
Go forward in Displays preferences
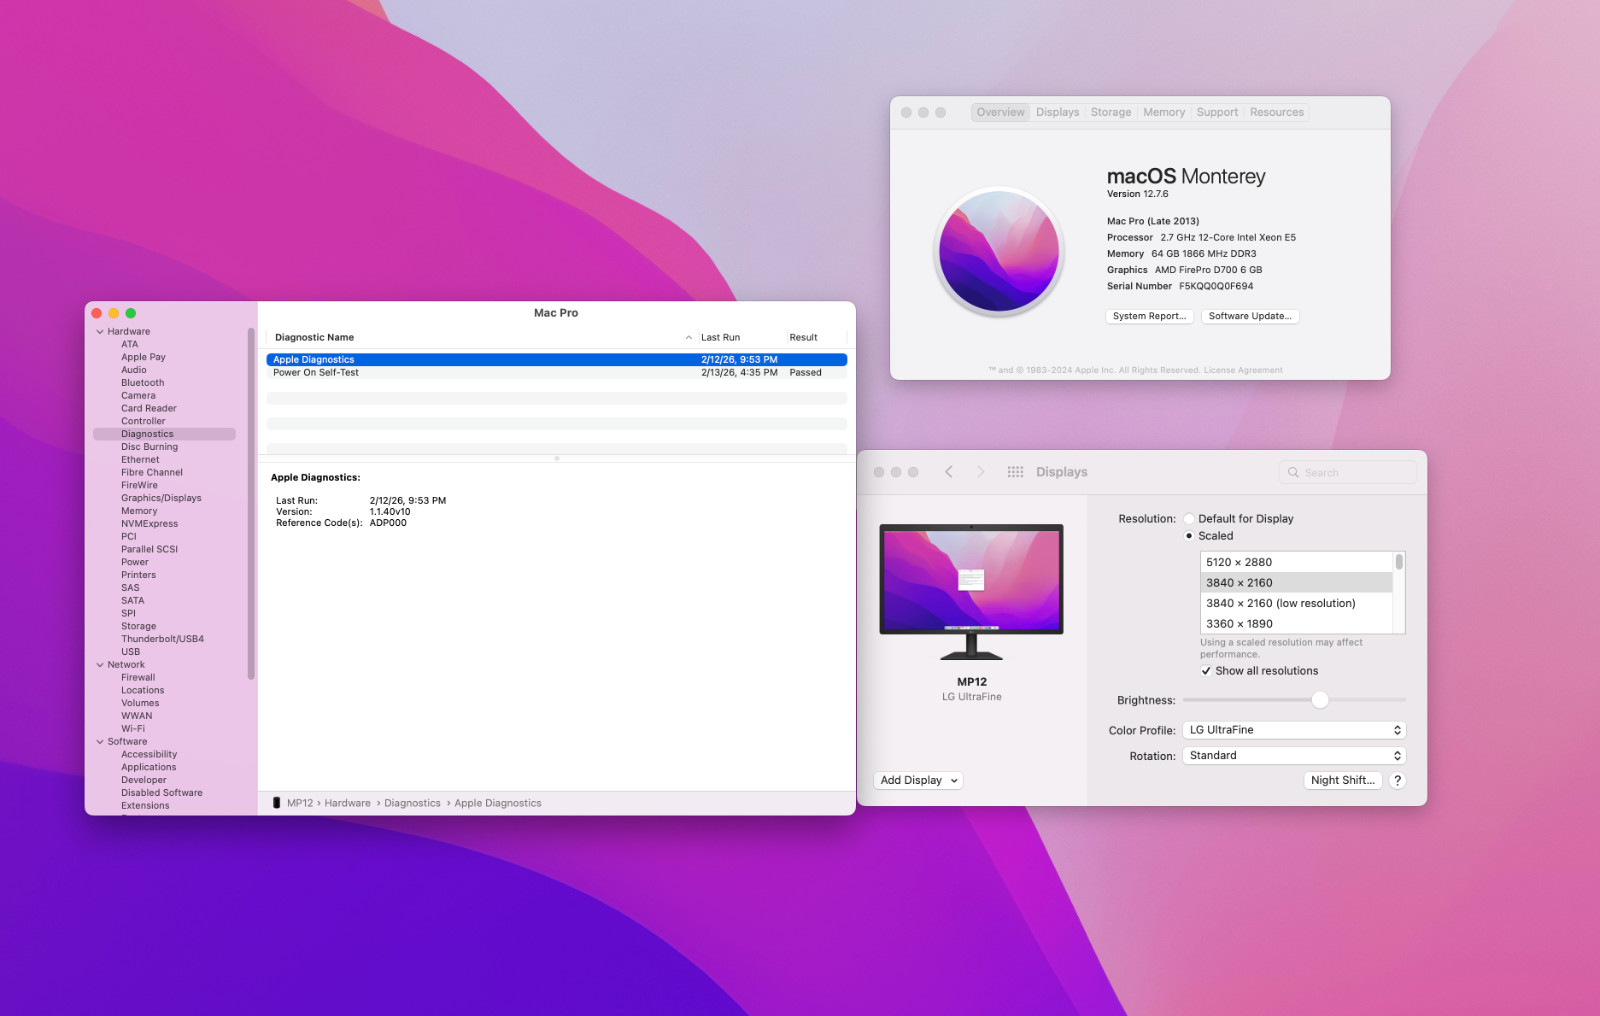tap(980, 472)
